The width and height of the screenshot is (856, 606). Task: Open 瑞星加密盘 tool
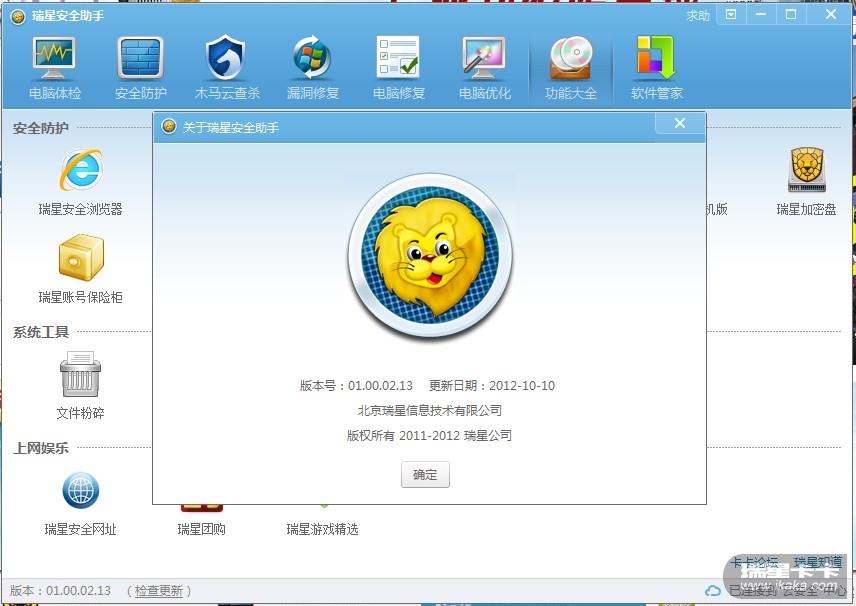(x=806, y=182)
